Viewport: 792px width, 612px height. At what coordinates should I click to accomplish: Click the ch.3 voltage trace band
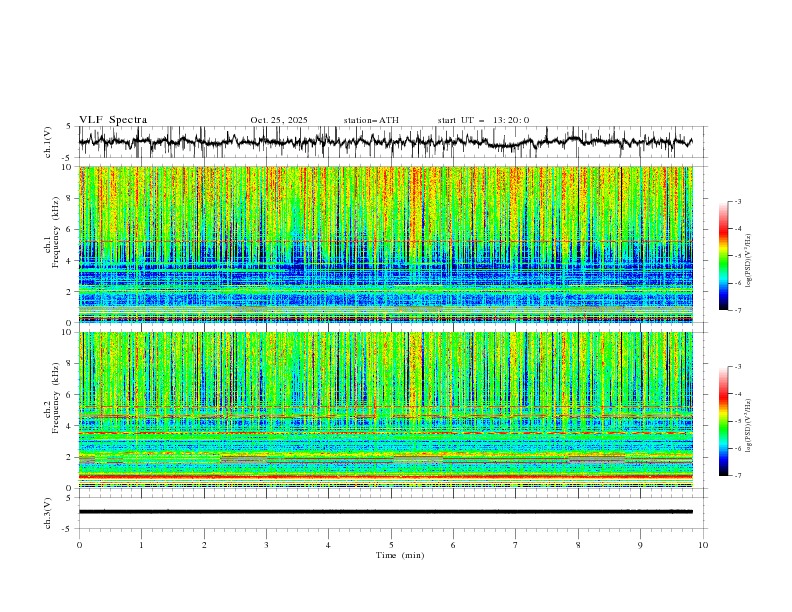point(386,512)
